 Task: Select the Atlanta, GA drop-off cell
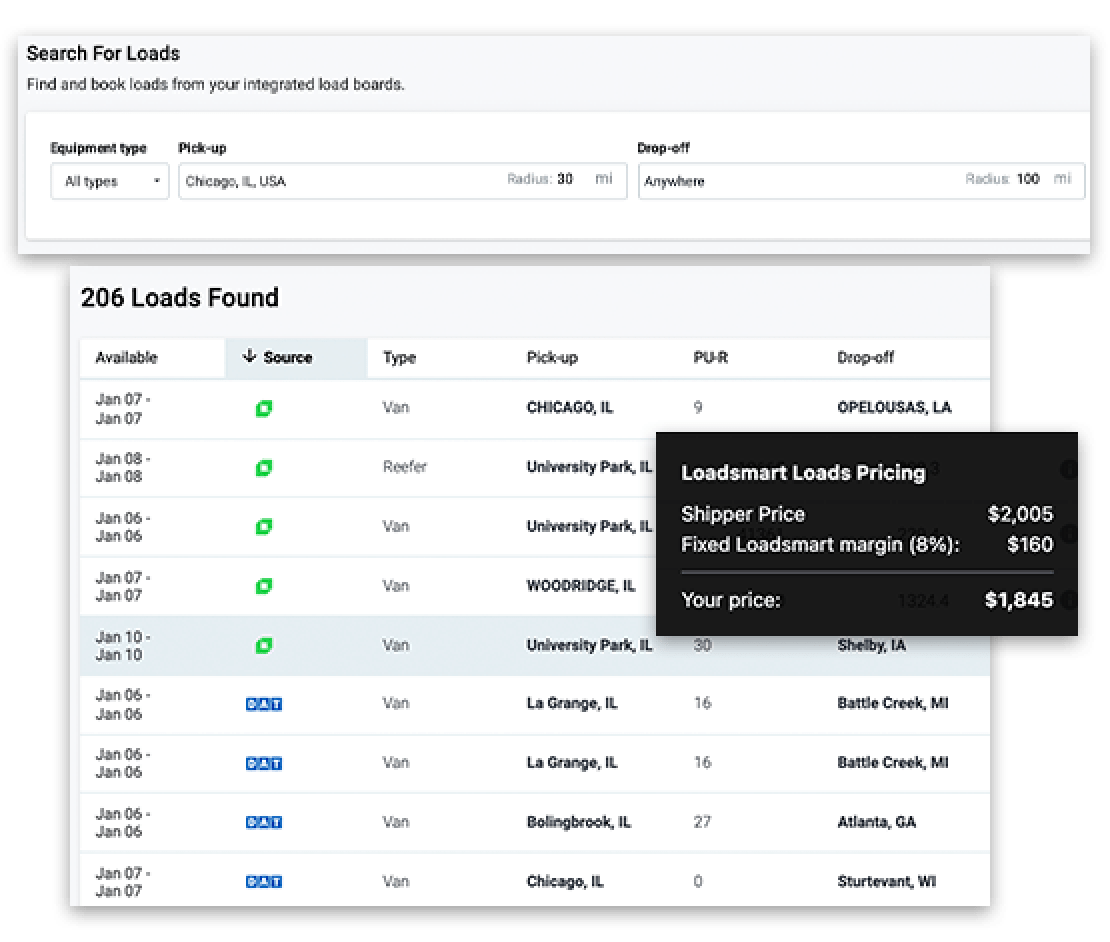[876, 822]
